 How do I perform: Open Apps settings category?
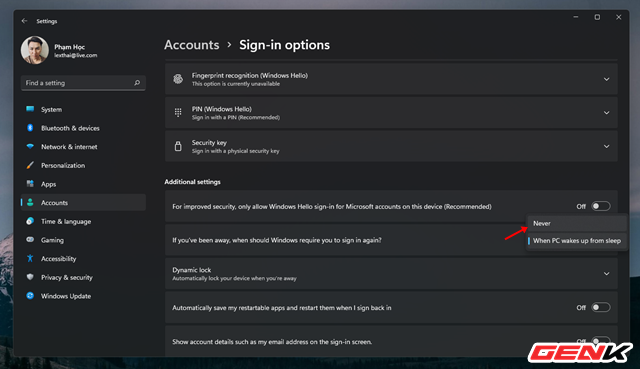click(x=83, y=184)
